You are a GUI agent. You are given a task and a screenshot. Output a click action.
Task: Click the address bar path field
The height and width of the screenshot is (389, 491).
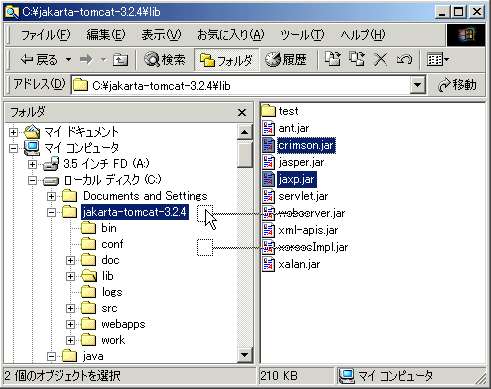pos(242,86)
